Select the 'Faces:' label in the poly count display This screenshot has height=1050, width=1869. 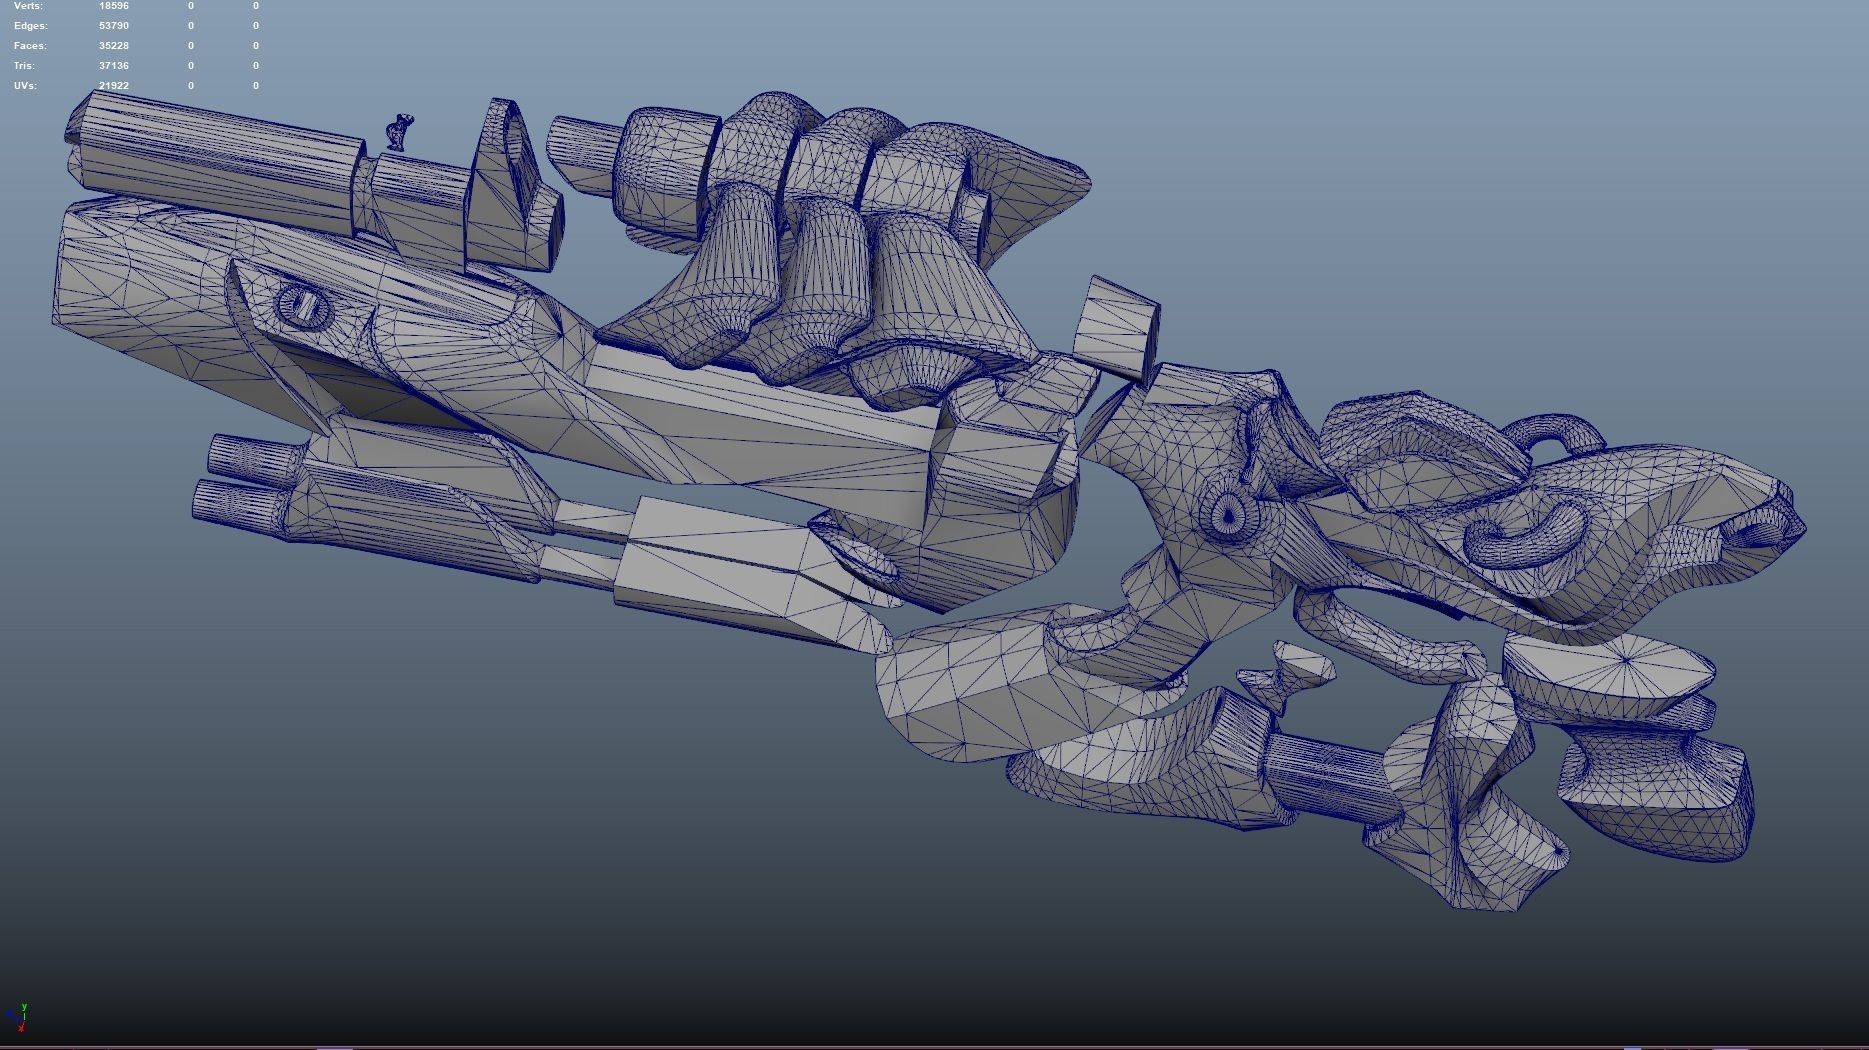30,46
